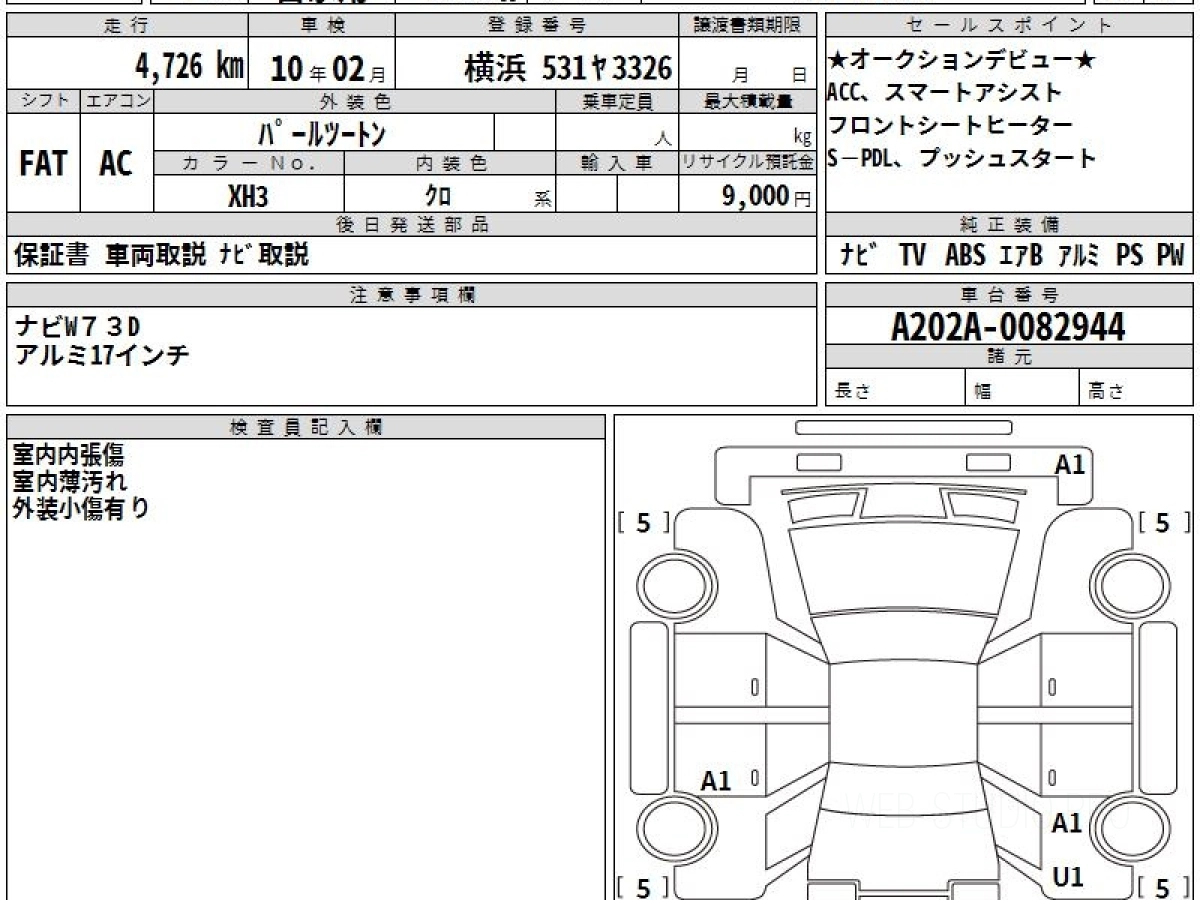Click the 車両取説 item
This screenshot has width=1200, height=900.
(155, 255)
